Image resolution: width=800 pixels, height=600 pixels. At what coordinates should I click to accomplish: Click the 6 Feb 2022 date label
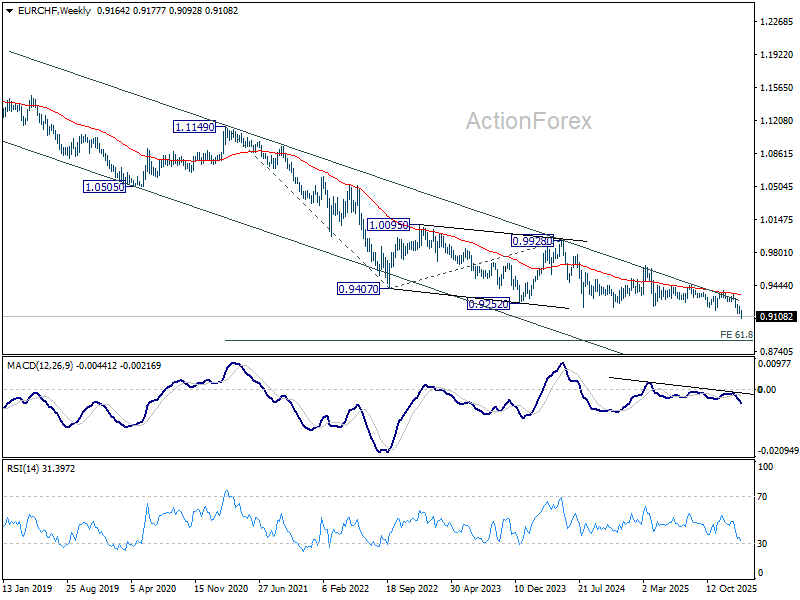click(x=345, y=589)
